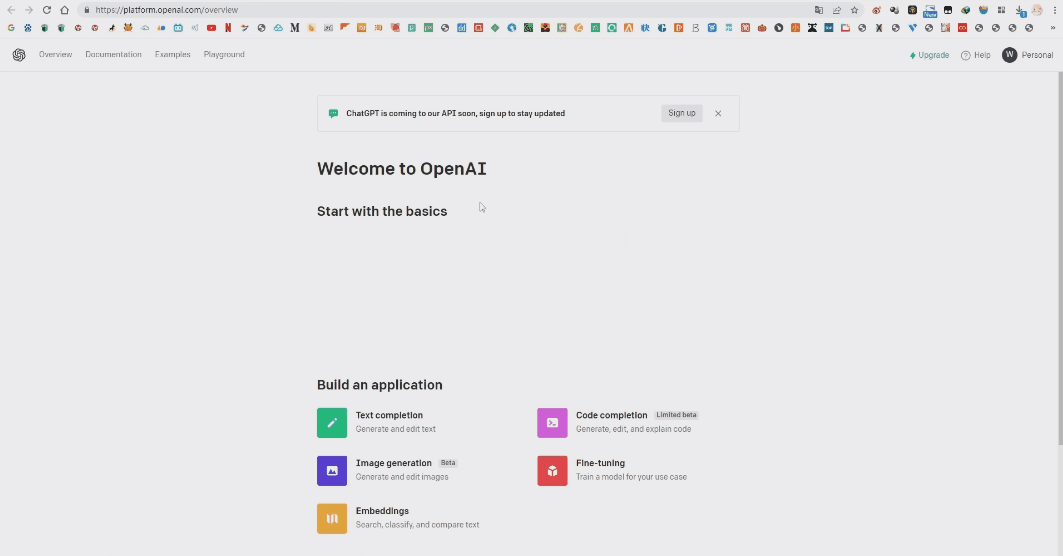
Task: Open the Image generation purple icon
Action: [x=332, y=471]
